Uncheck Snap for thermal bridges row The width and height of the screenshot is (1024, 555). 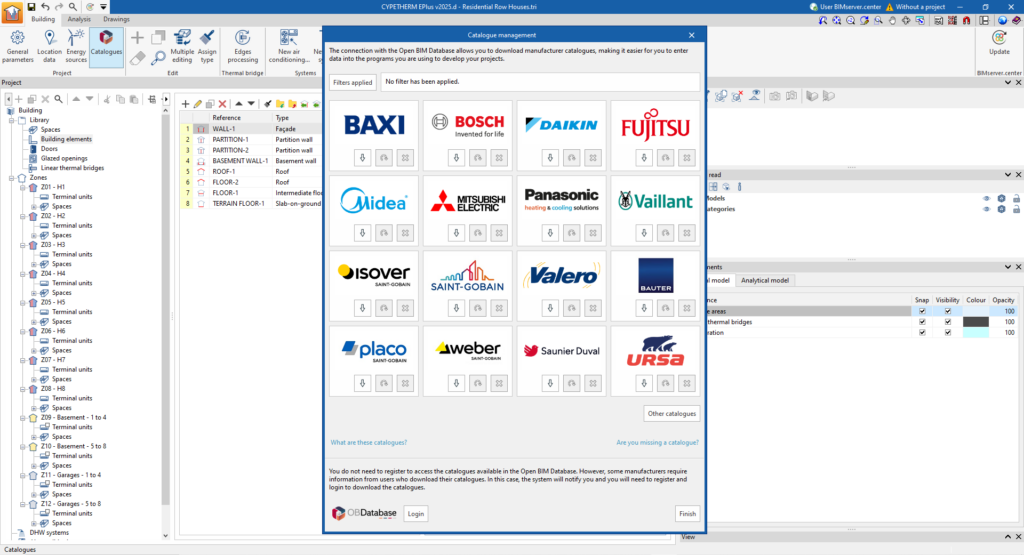922,322
